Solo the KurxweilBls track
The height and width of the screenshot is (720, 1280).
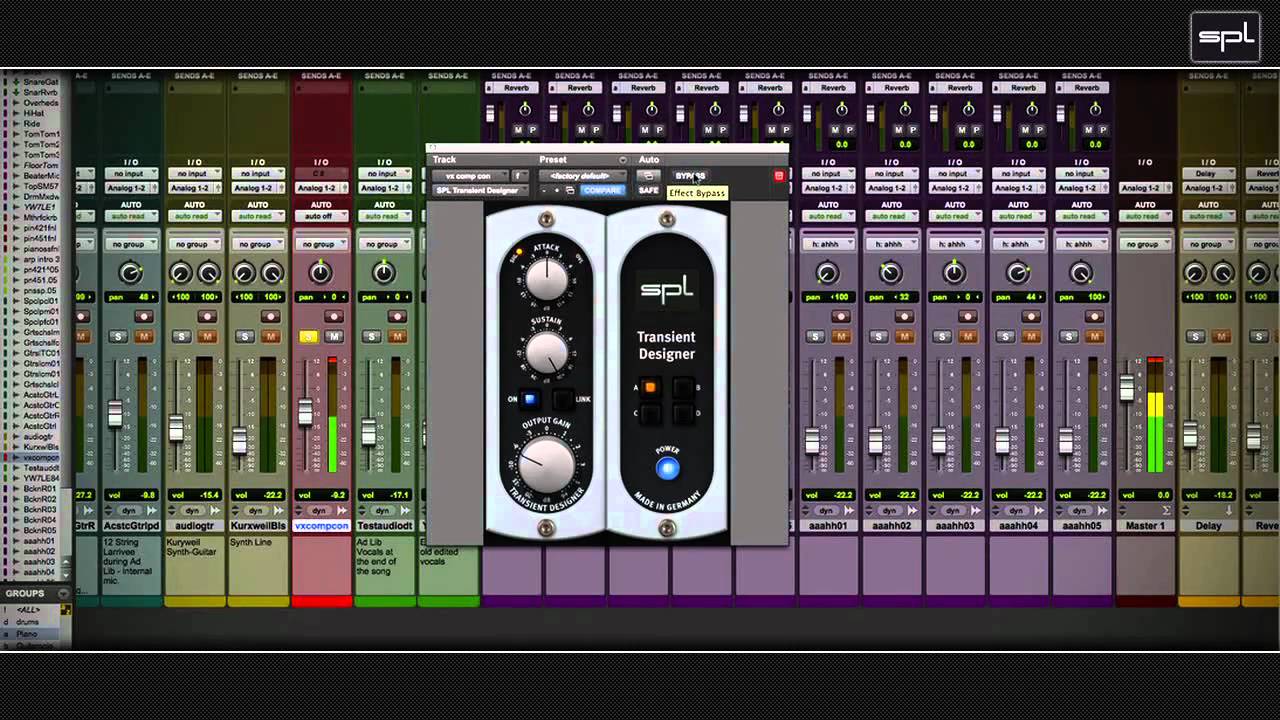click(245, 336)
